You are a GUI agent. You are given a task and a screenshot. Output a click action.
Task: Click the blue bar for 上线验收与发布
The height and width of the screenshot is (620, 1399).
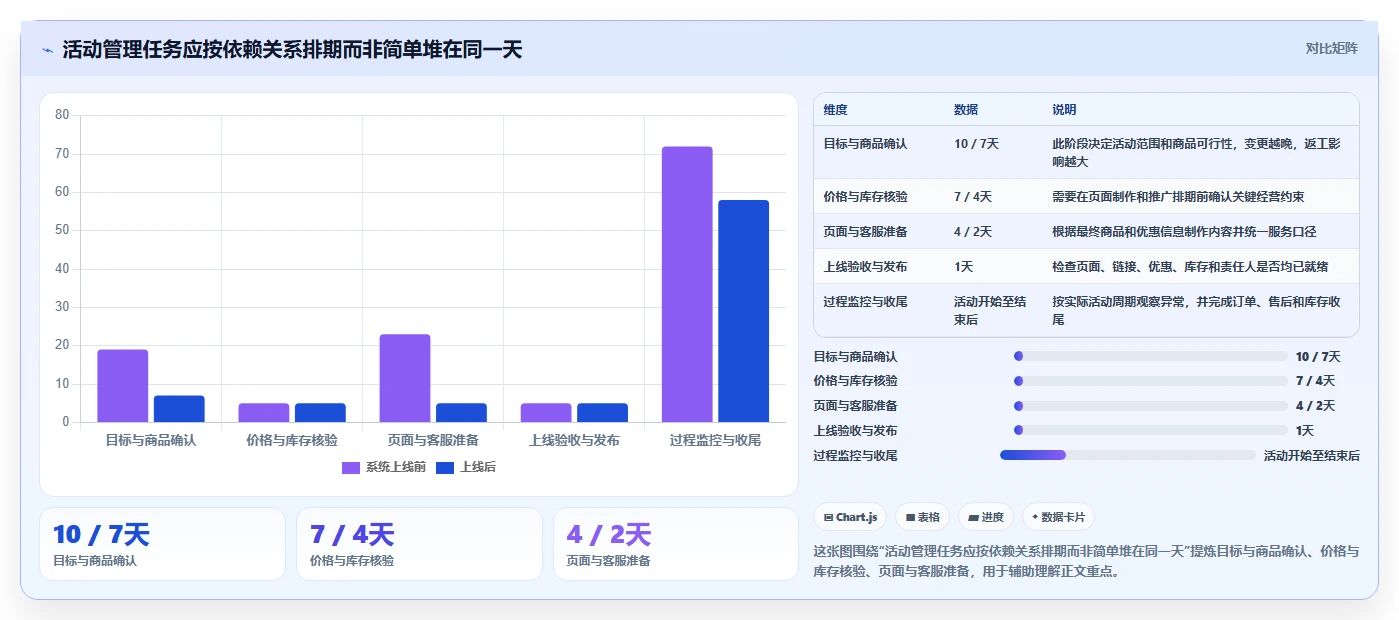click(x=602, y=413)
